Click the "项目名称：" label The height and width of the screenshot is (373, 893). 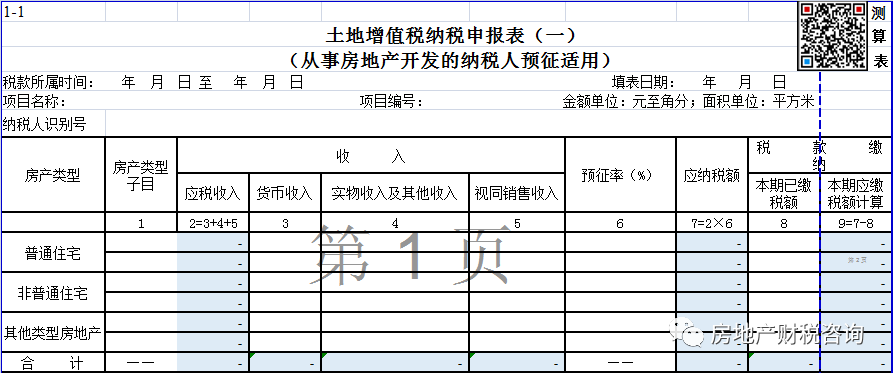[x=35, y=102]
